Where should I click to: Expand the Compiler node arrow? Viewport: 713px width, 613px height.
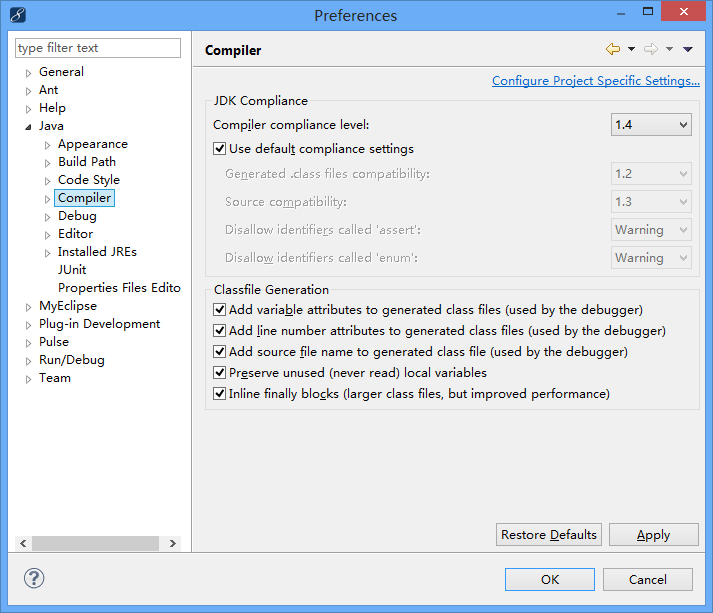[x=47, y=199]
